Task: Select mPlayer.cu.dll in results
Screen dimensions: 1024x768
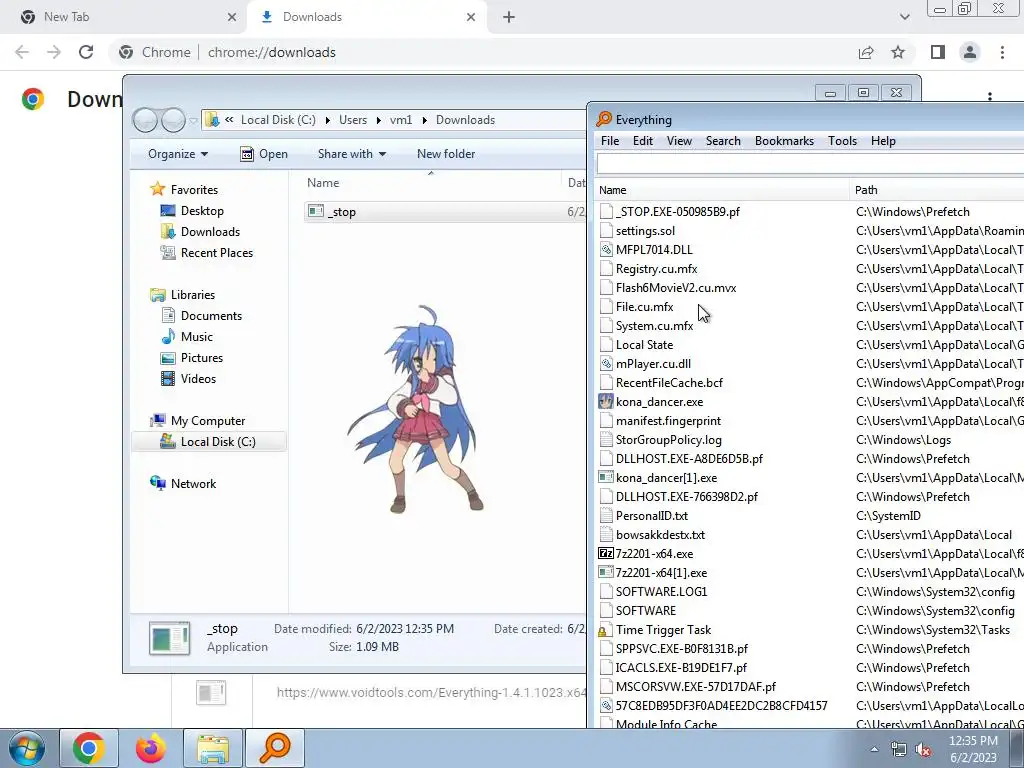Action: [653, 364]
